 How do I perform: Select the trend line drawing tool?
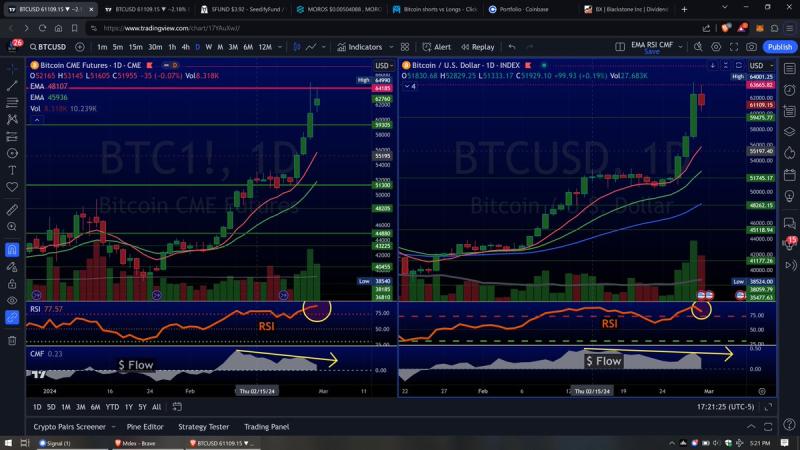pyautogui.click(x=12, y=86)
